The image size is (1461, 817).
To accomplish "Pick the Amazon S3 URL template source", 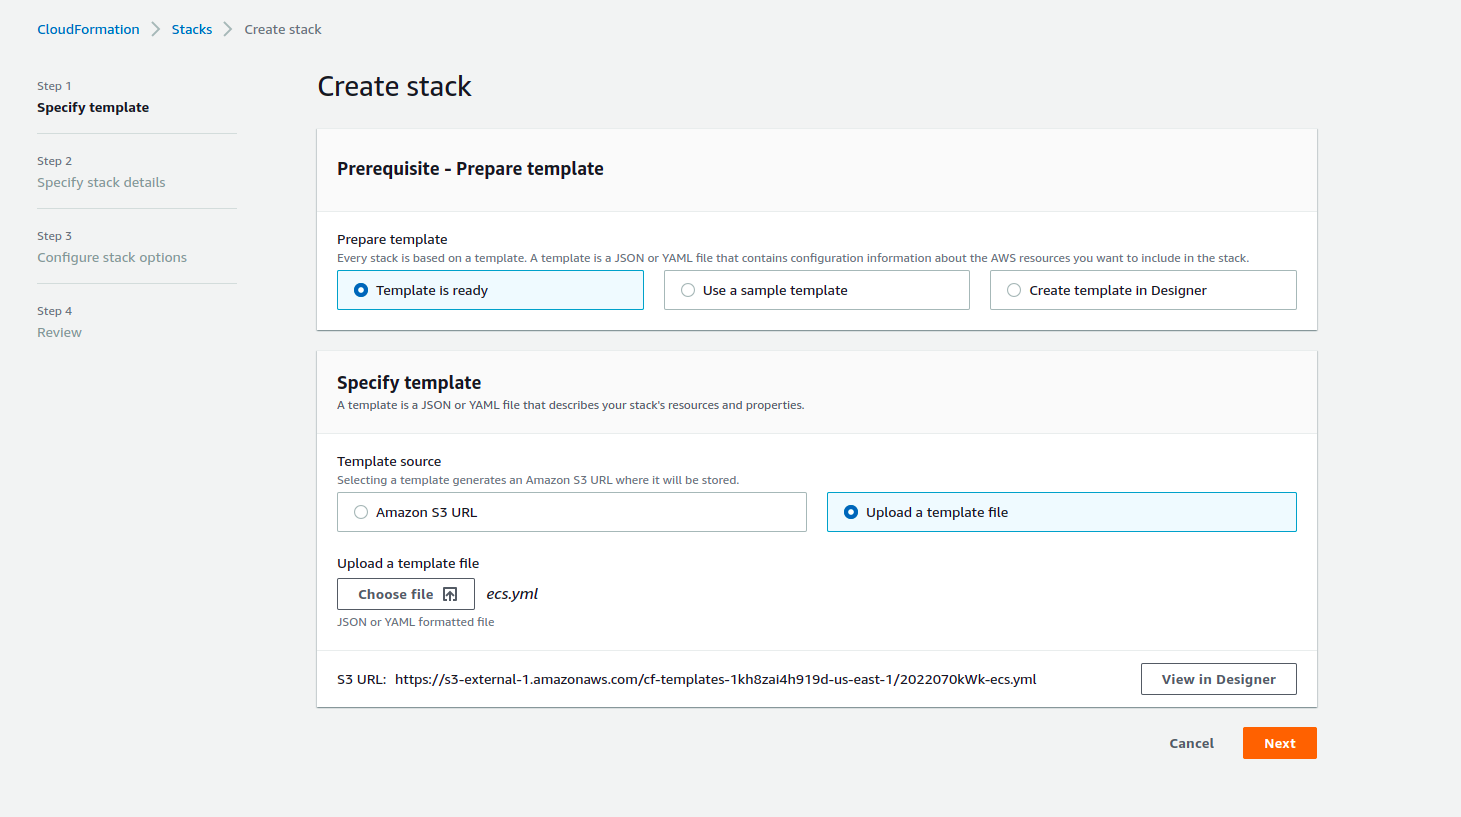I will tap(360, 511).
